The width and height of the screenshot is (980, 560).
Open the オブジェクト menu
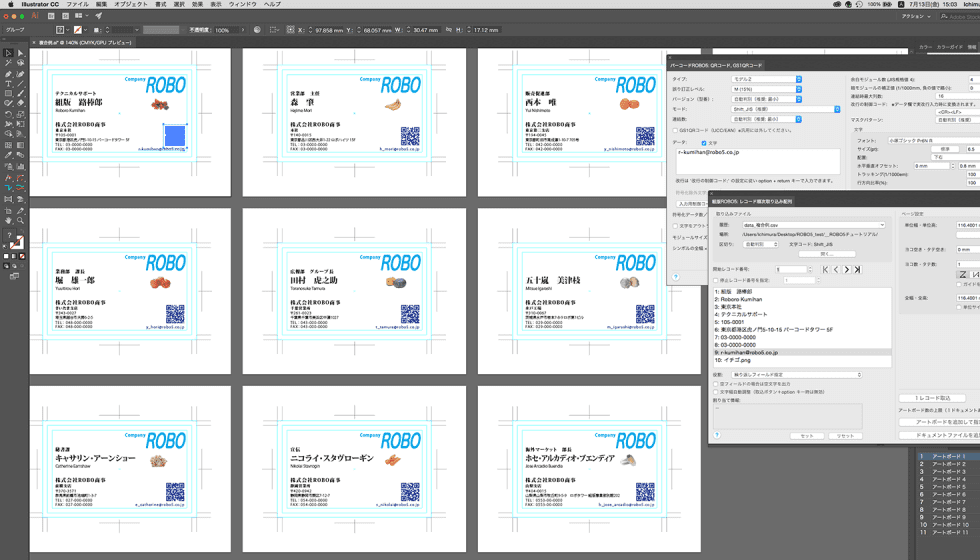pos(131,4)
